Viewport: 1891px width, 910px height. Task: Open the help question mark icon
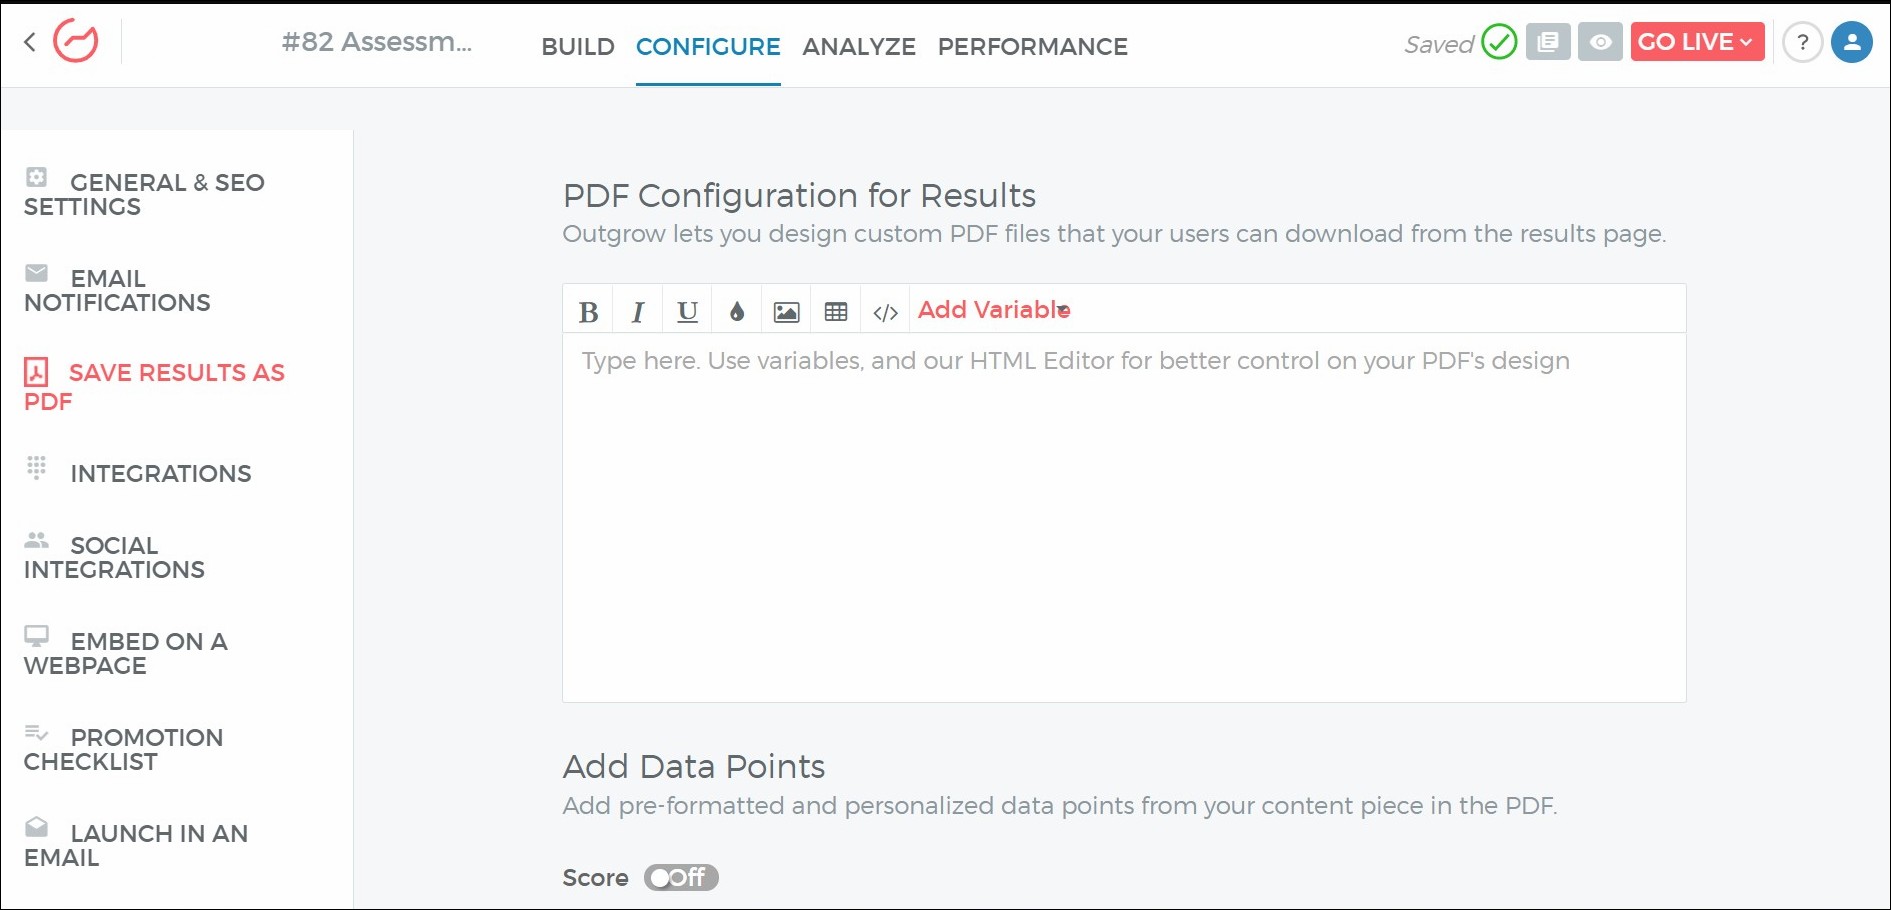tap(1802, 43)
